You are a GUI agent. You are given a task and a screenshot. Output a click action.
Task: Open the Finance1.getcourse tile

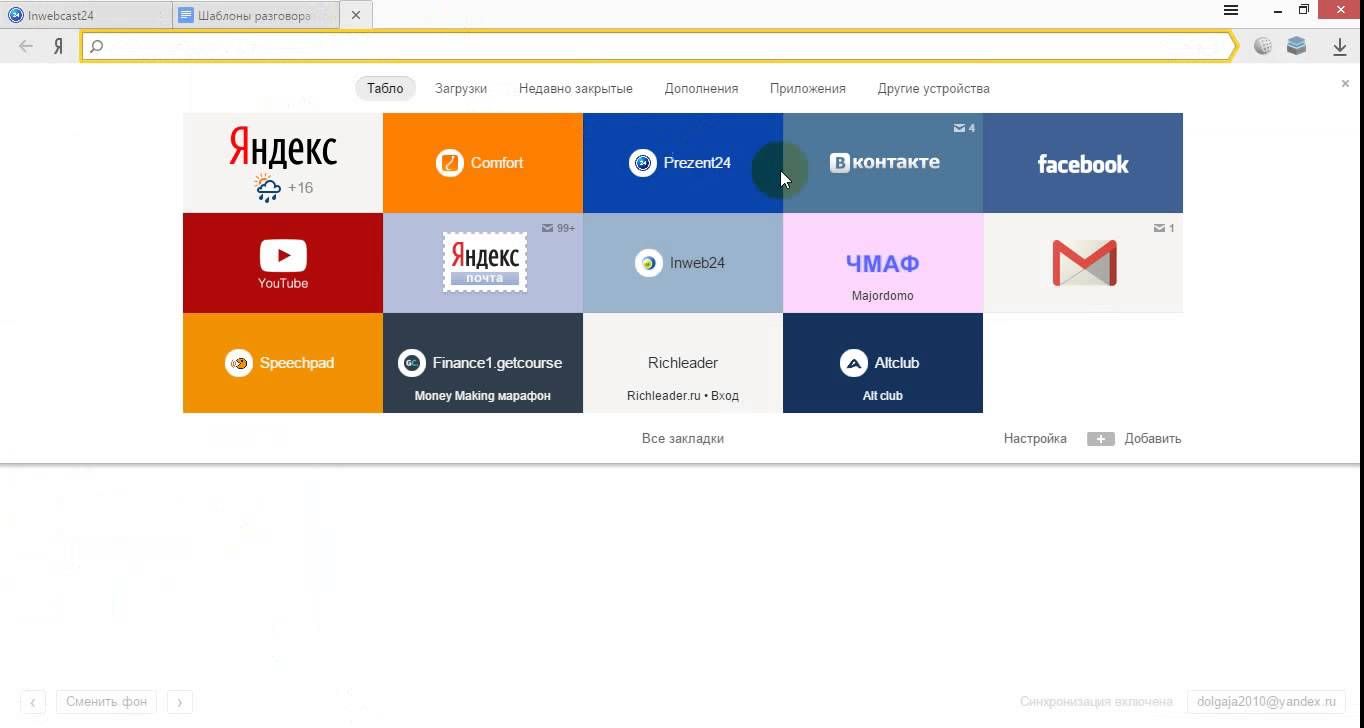coord(483,363)
